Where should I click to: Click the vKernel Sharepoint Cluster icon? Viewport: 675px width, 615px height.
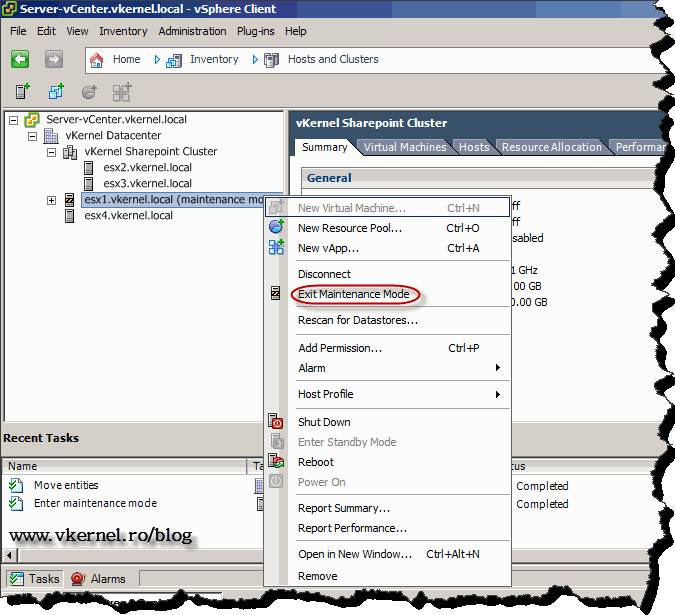70,152
